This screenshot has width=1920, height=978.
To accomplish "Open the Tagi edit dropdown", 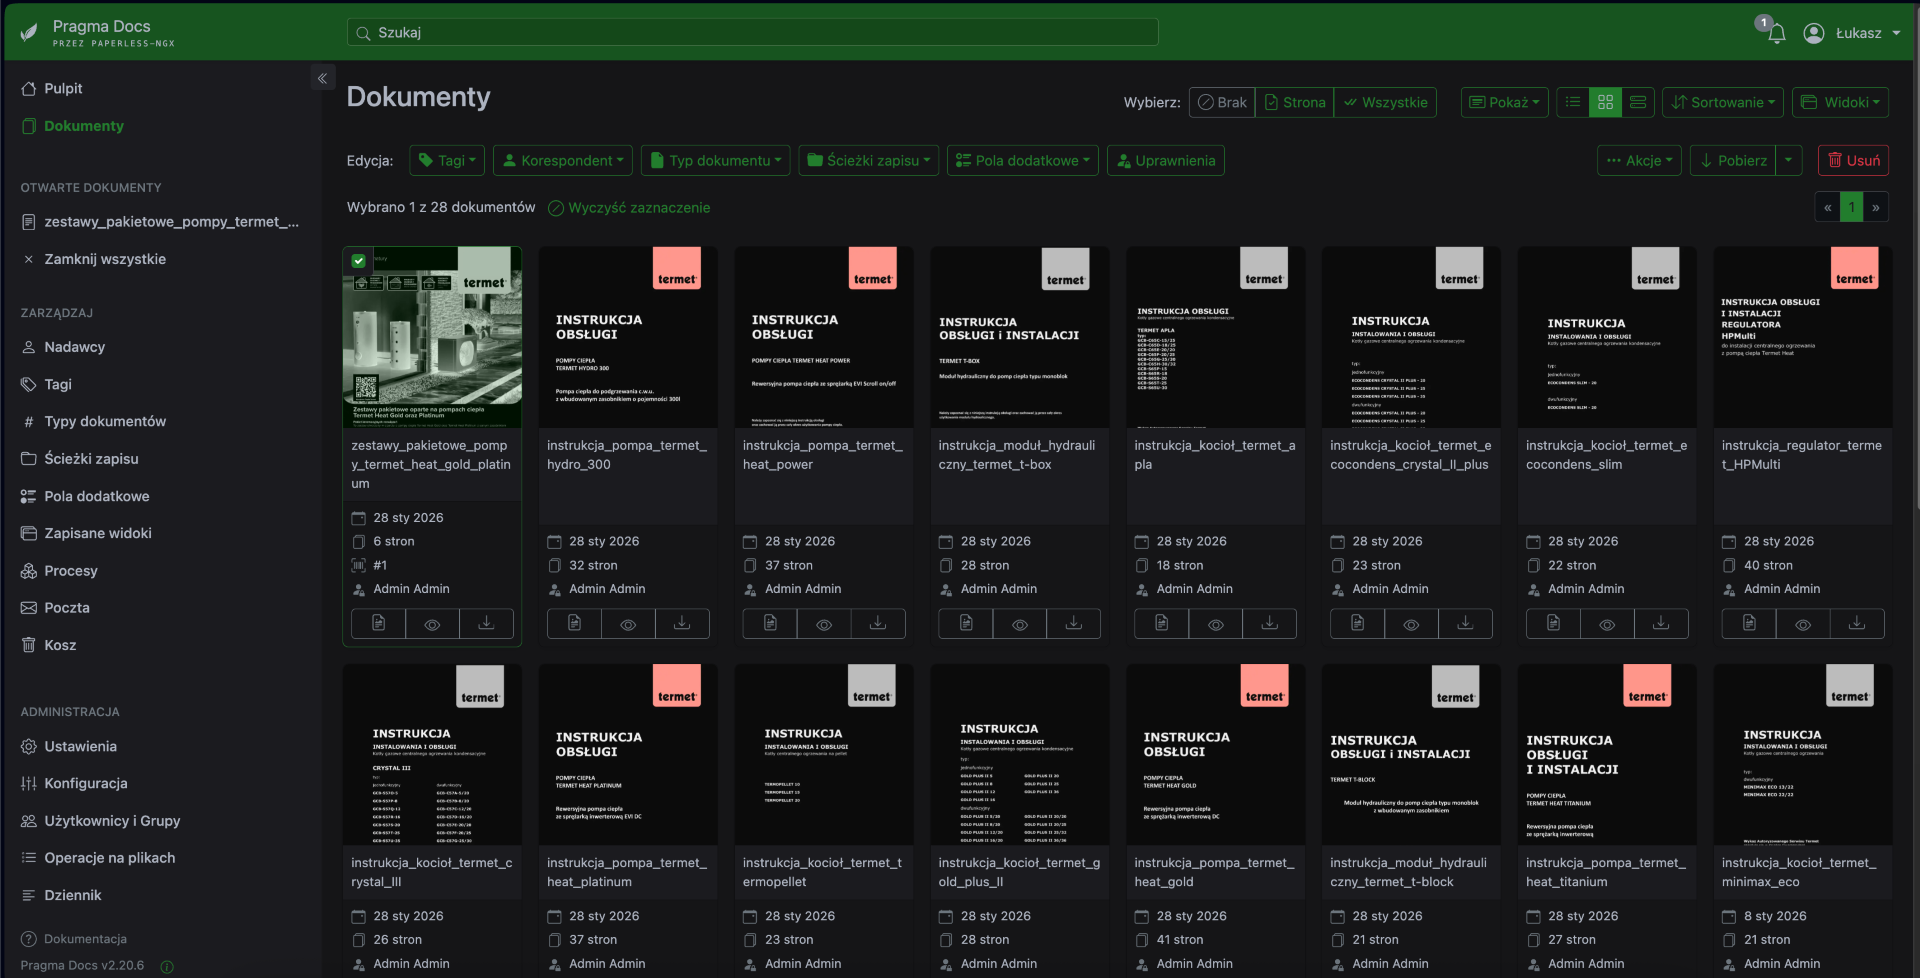I will [447, 160].
